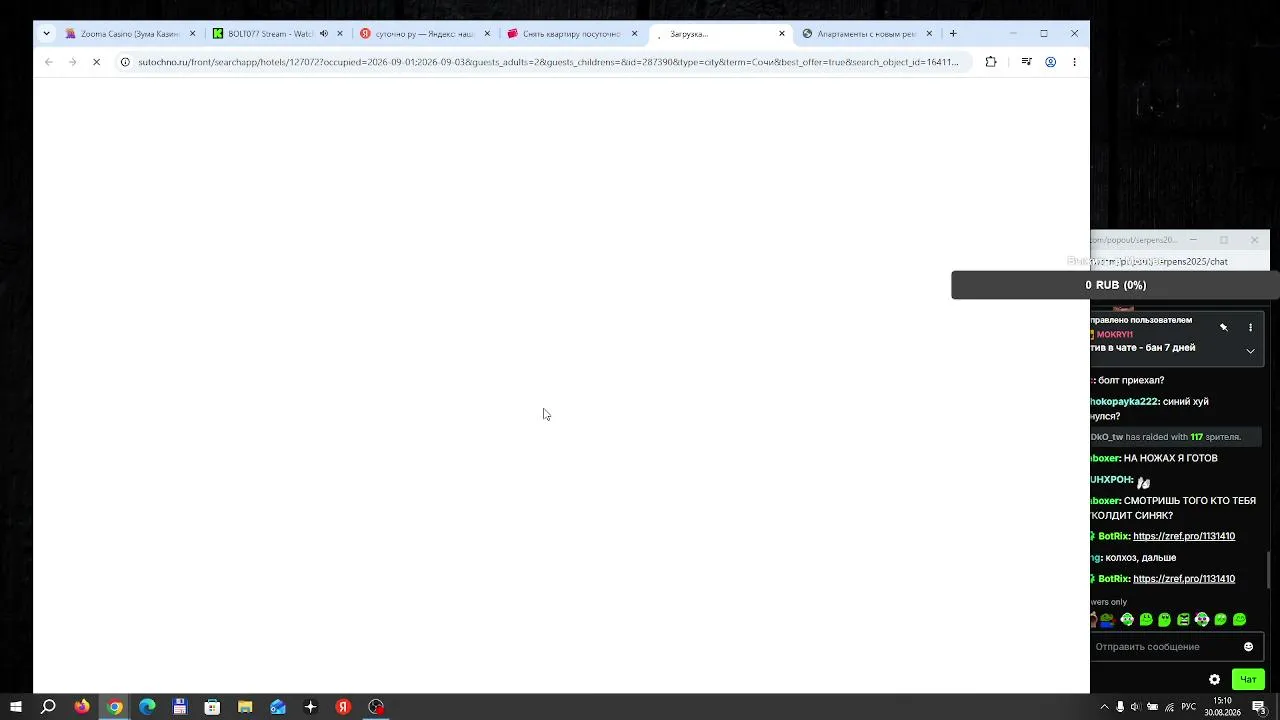The height and width of the screenshot is (720, 1280).
Task: Go forward in browser history
Action: tap(73, 62)
